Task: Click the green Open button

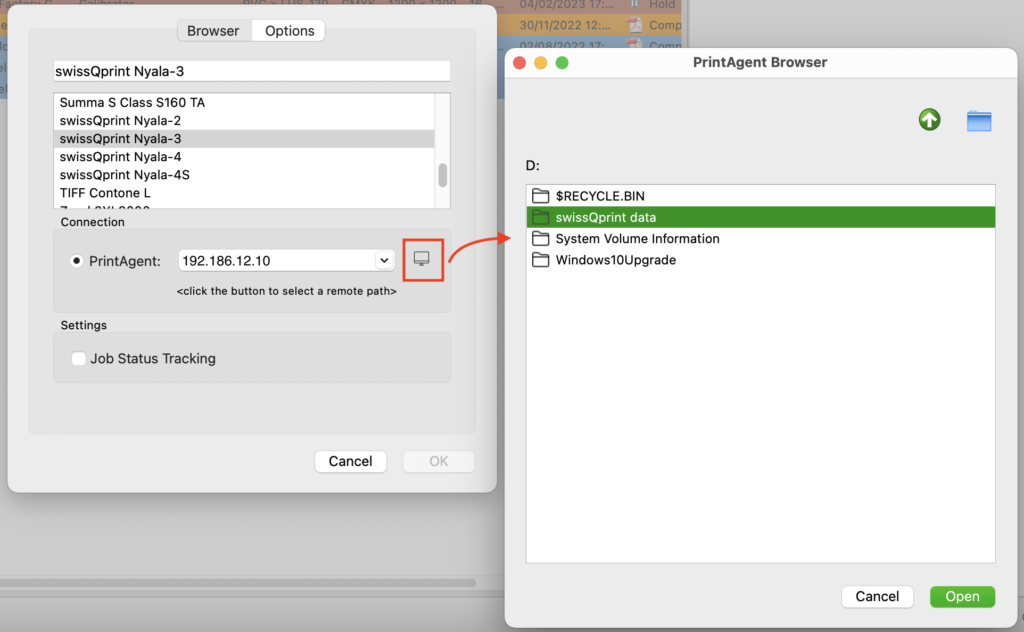Action: coord(962,596)
